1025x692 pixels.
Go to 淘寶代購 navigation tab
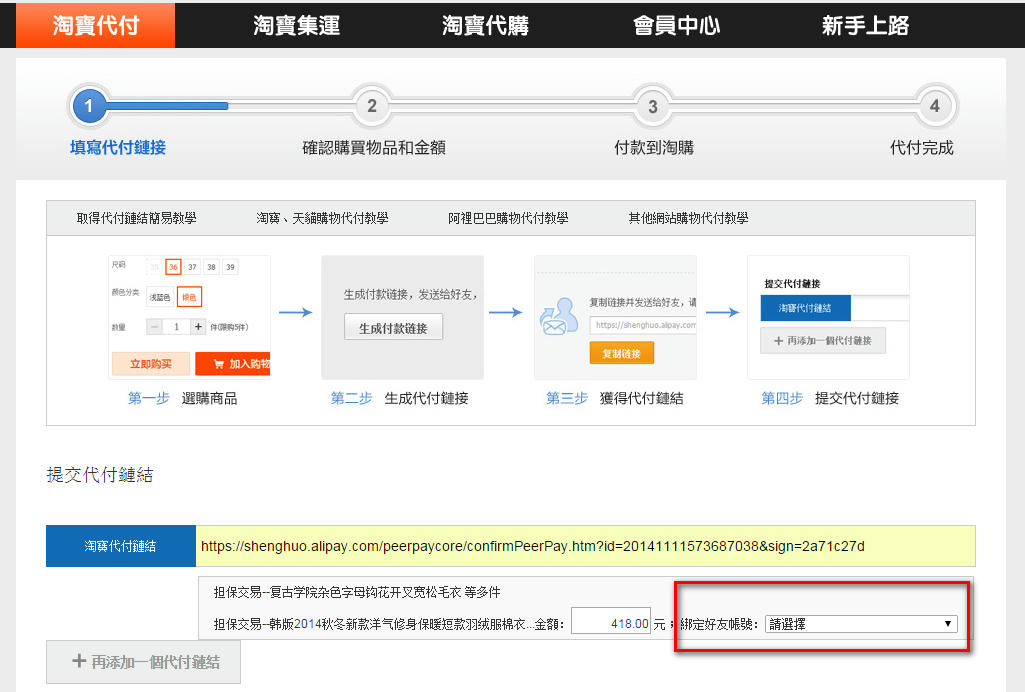485,25
